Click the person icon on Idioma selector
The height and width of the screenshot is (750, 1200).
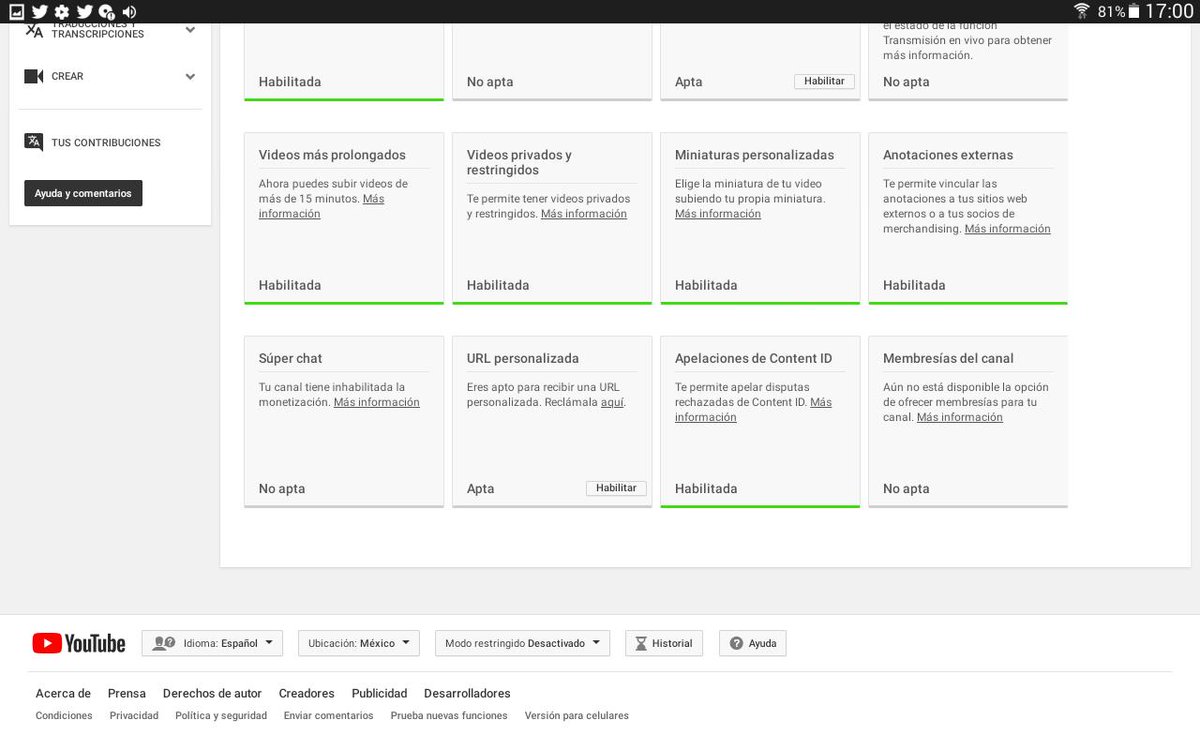pos(163,643)
